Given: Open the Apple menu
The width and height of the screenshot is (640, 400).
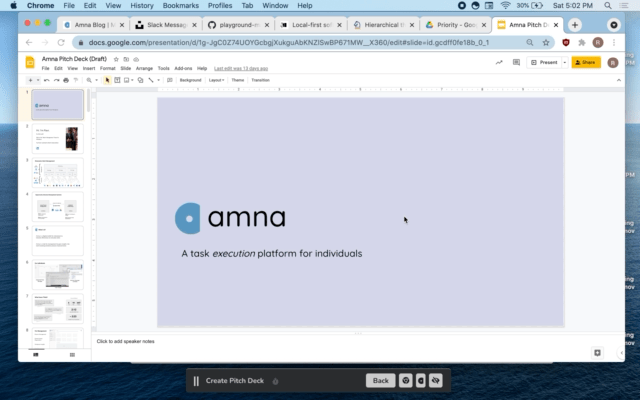Looking at the screenshot, I should click(13, 5).
